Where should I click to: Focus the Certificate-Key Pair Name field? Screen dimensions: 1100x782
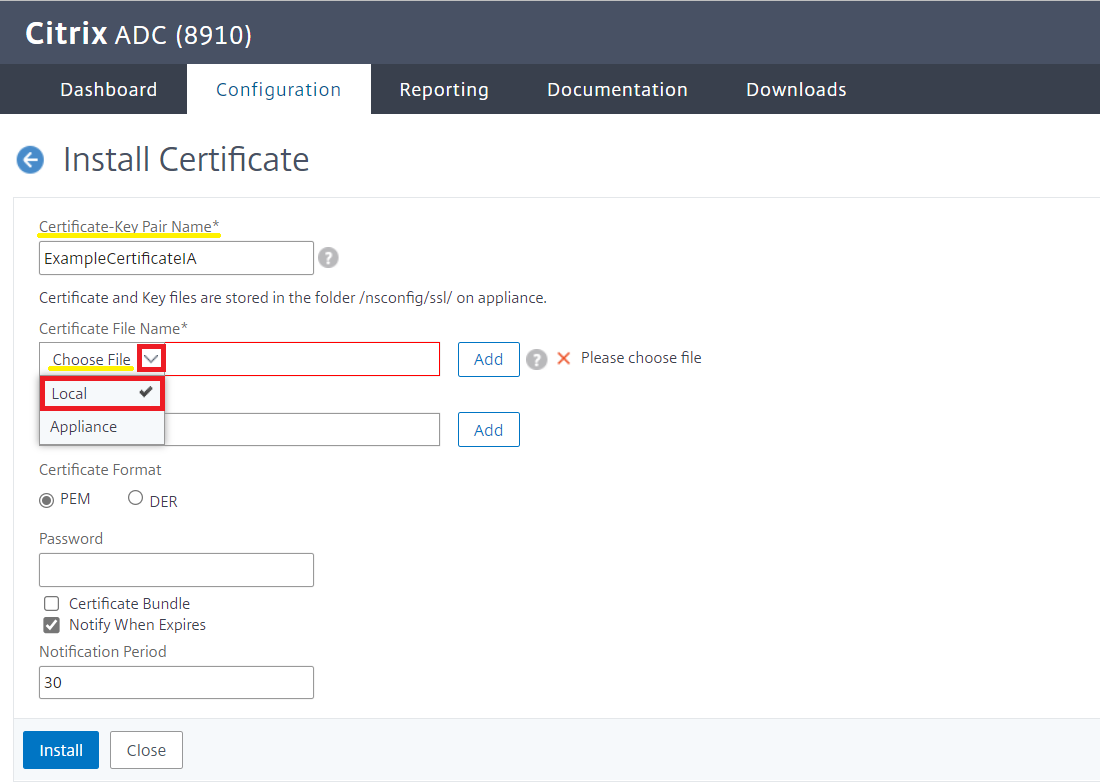pos(176,258)
